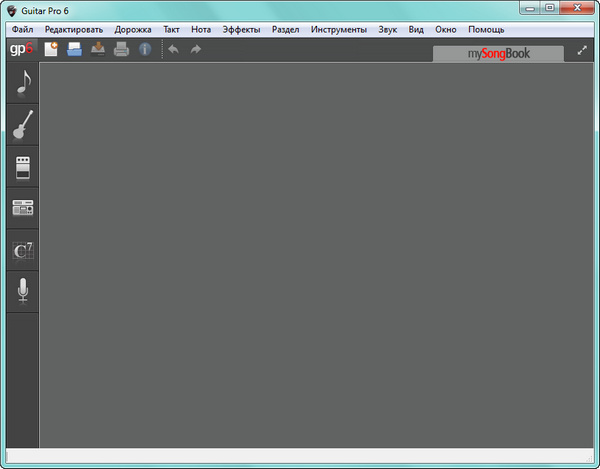Create a new document with the New File icon
The height and width of the screenshot is (469, 600).
coord(51,49)
